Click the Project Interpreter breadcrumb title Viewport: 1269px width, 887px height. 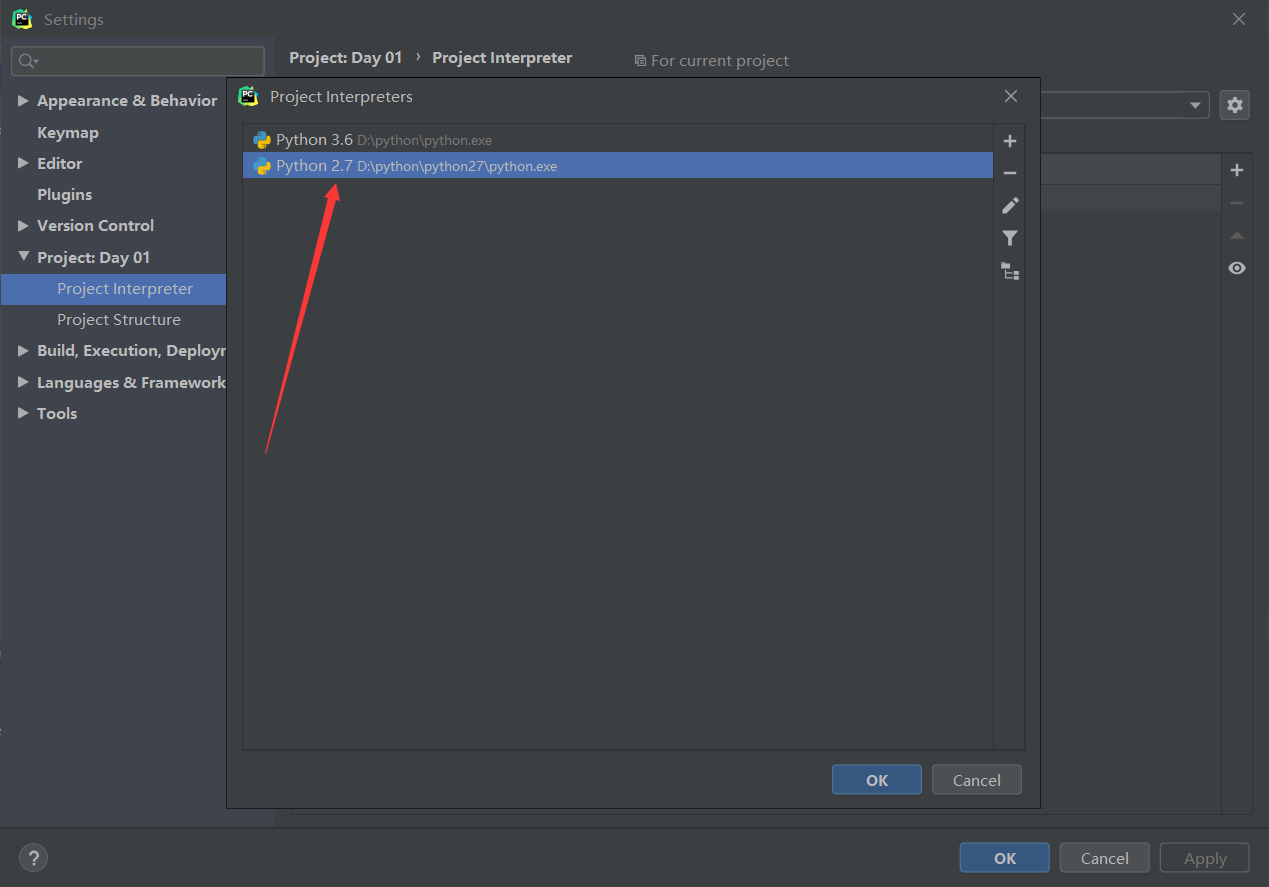502,58
